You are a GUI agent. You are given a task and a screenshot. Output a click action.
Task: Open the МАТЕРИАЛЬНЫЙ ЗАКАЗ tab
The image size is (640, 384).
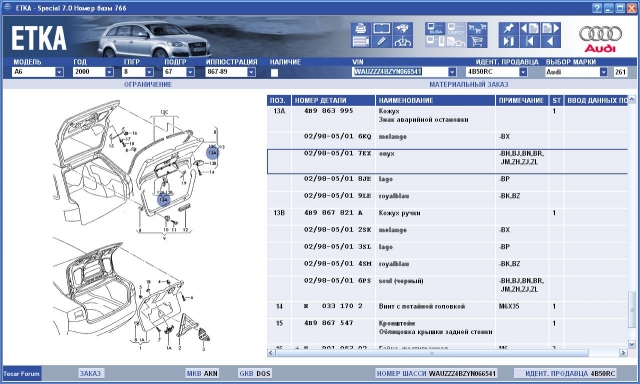pos(469,84)
